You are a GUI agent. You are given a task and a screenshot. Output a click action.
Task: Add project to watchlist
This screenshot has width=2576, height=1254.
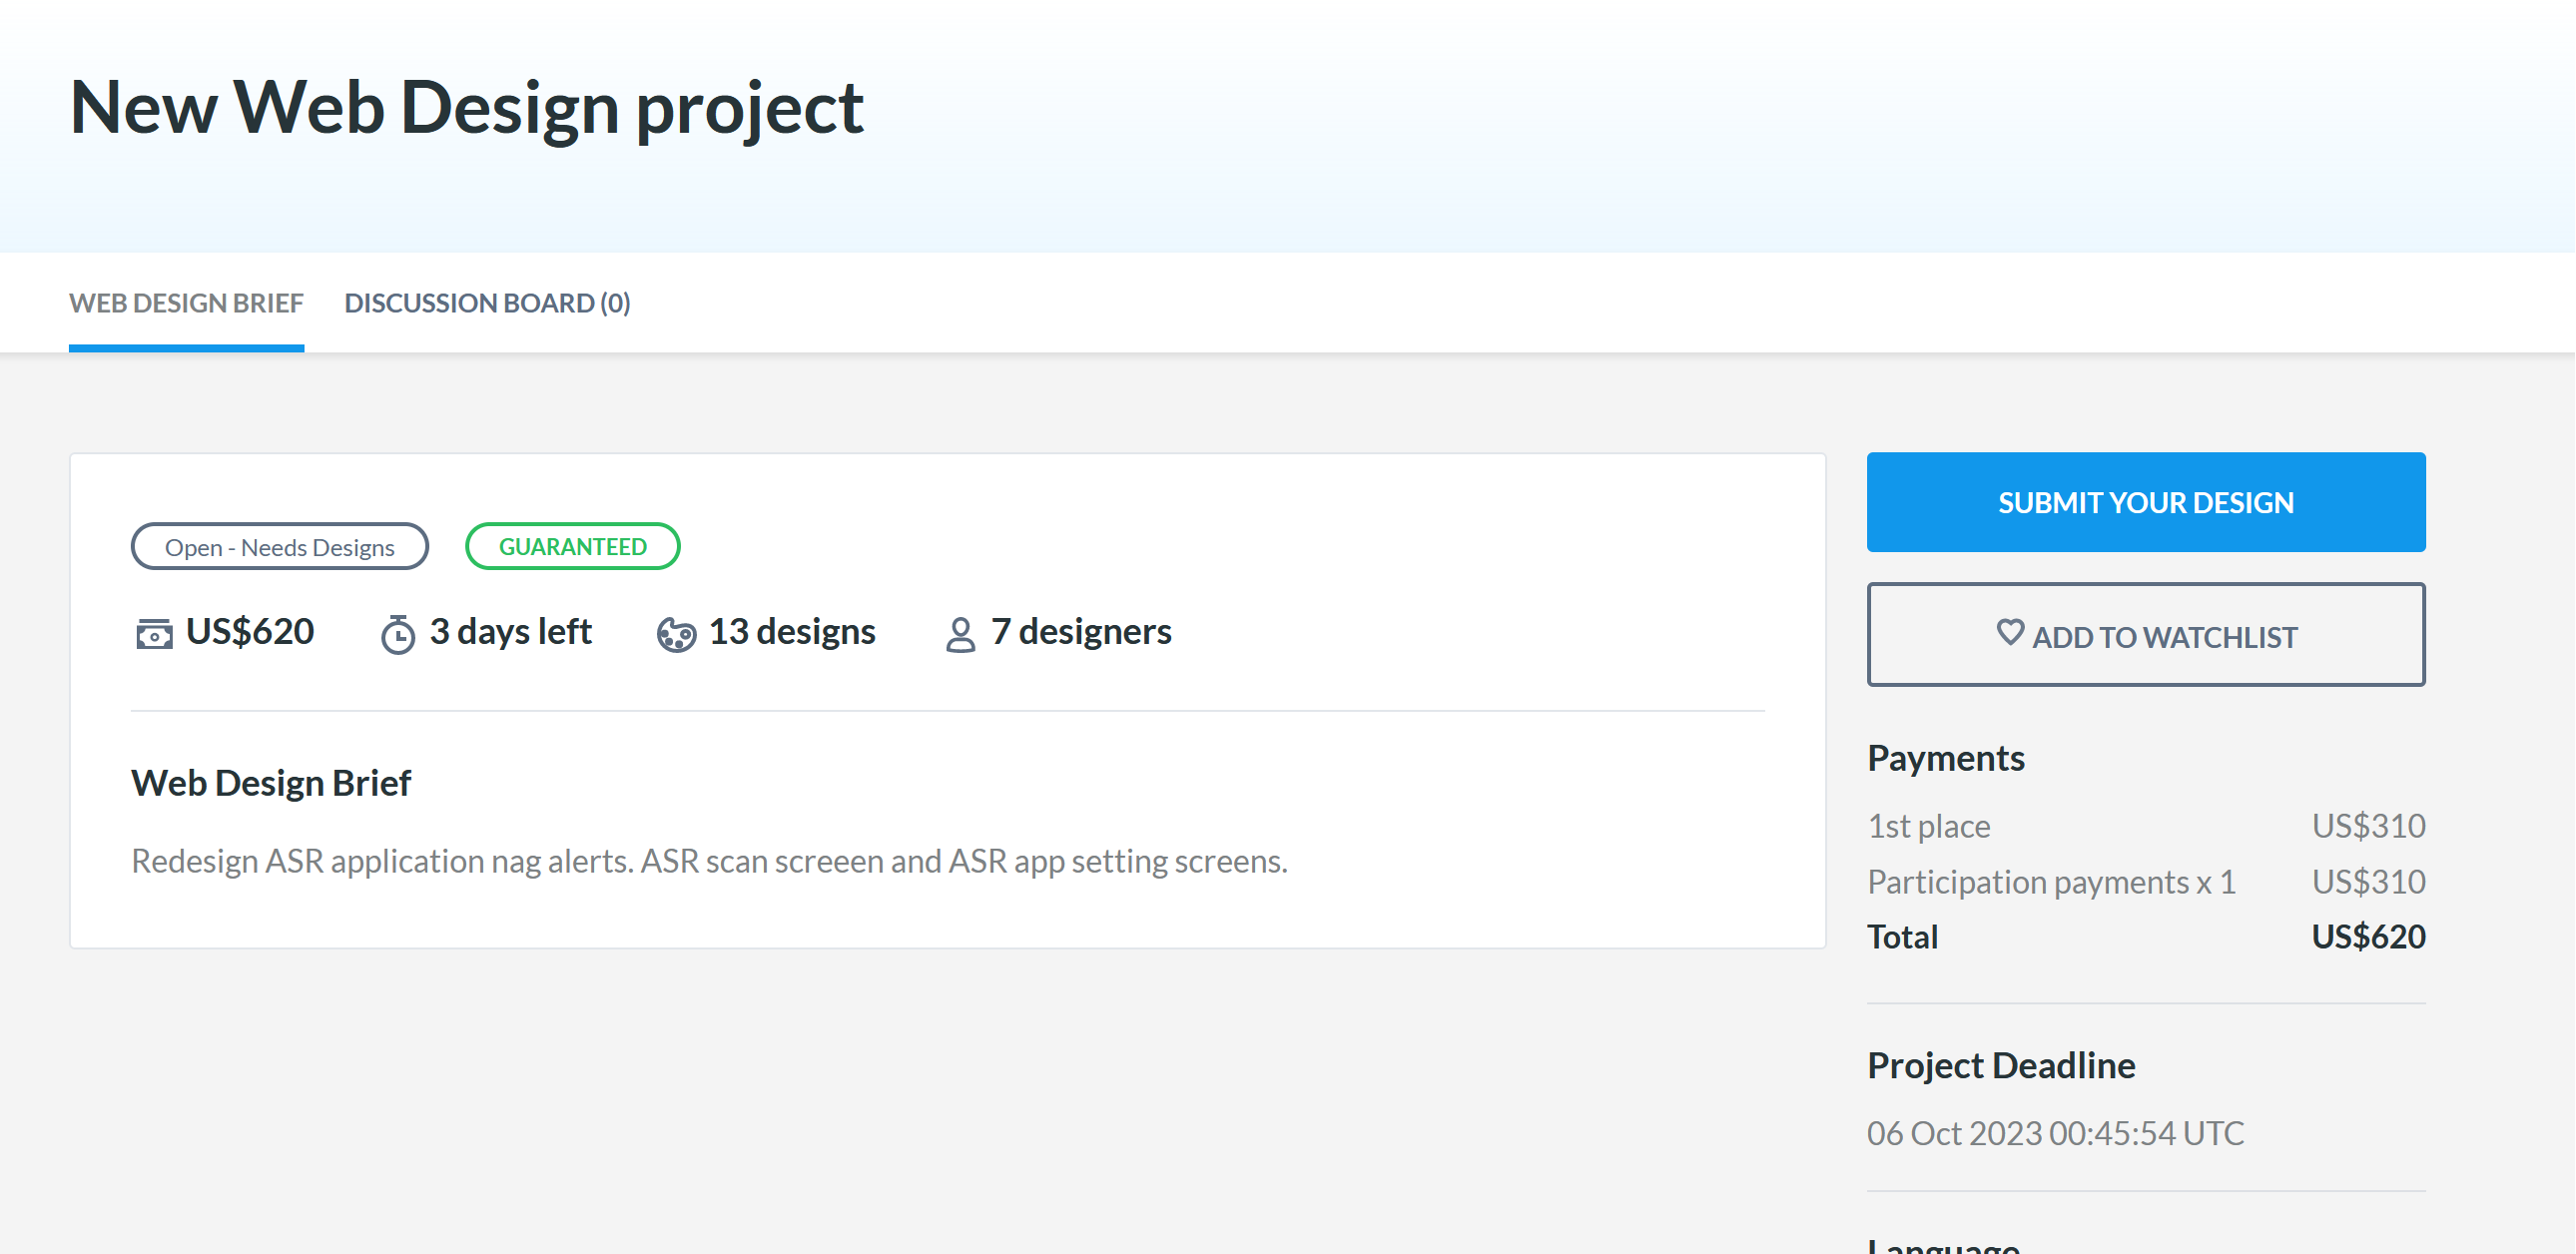[x=2145, y=636]
